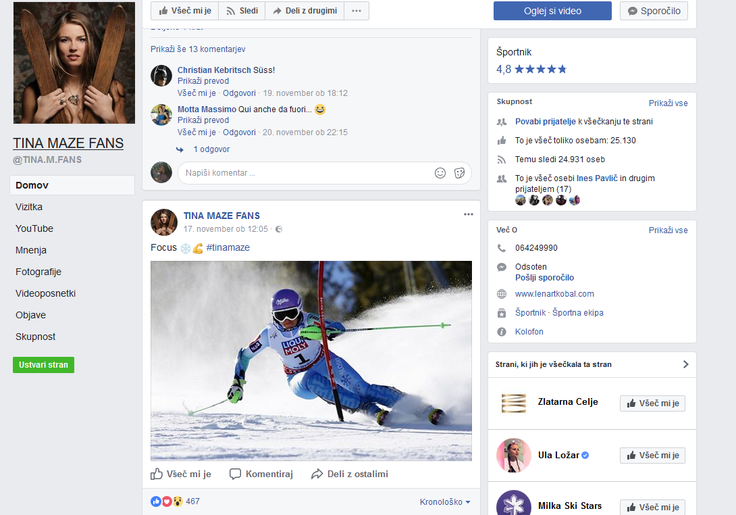Screen dimensions: 736x515
Task: Open the skier slalom photo
Action: pyautogui.click(x=311, y=361)
